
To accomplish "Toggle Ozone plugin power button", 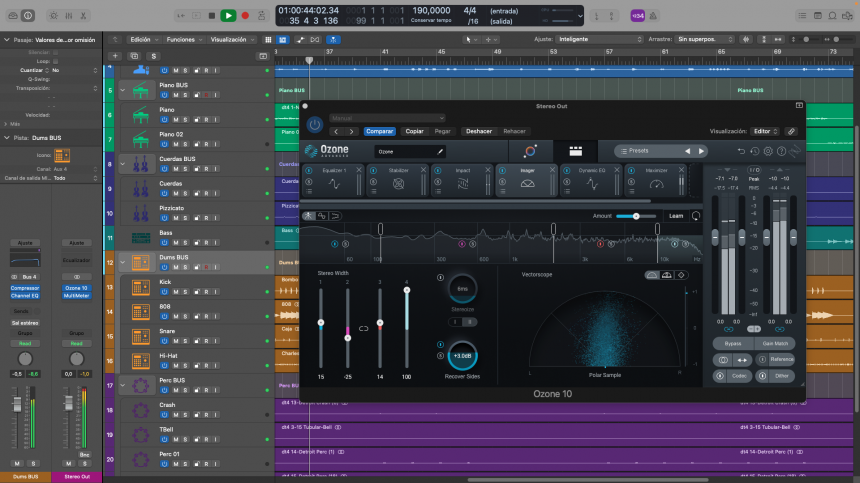I will [314, 125].
